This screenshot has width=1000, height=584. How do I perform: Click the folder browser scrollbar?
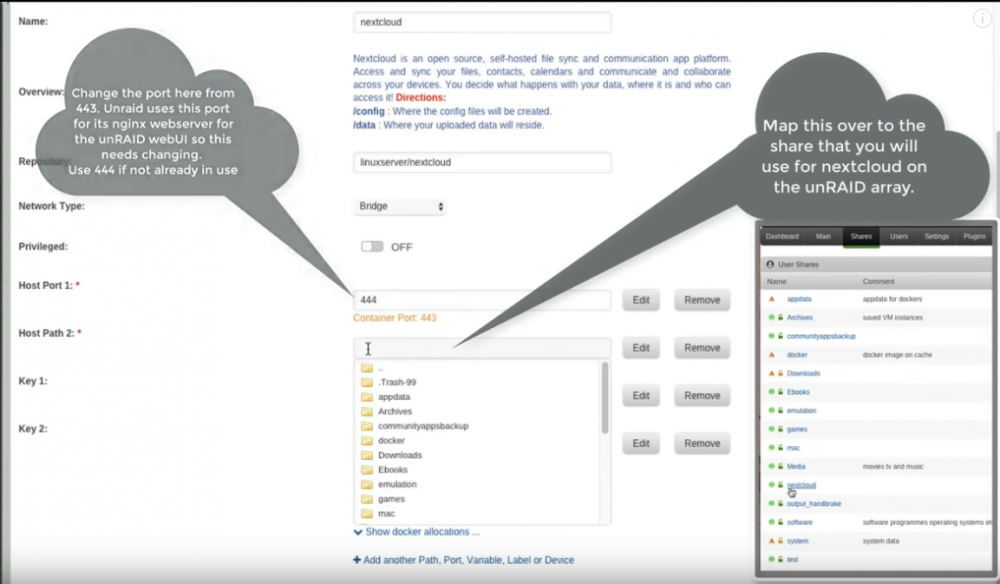(x=605, y=398)
